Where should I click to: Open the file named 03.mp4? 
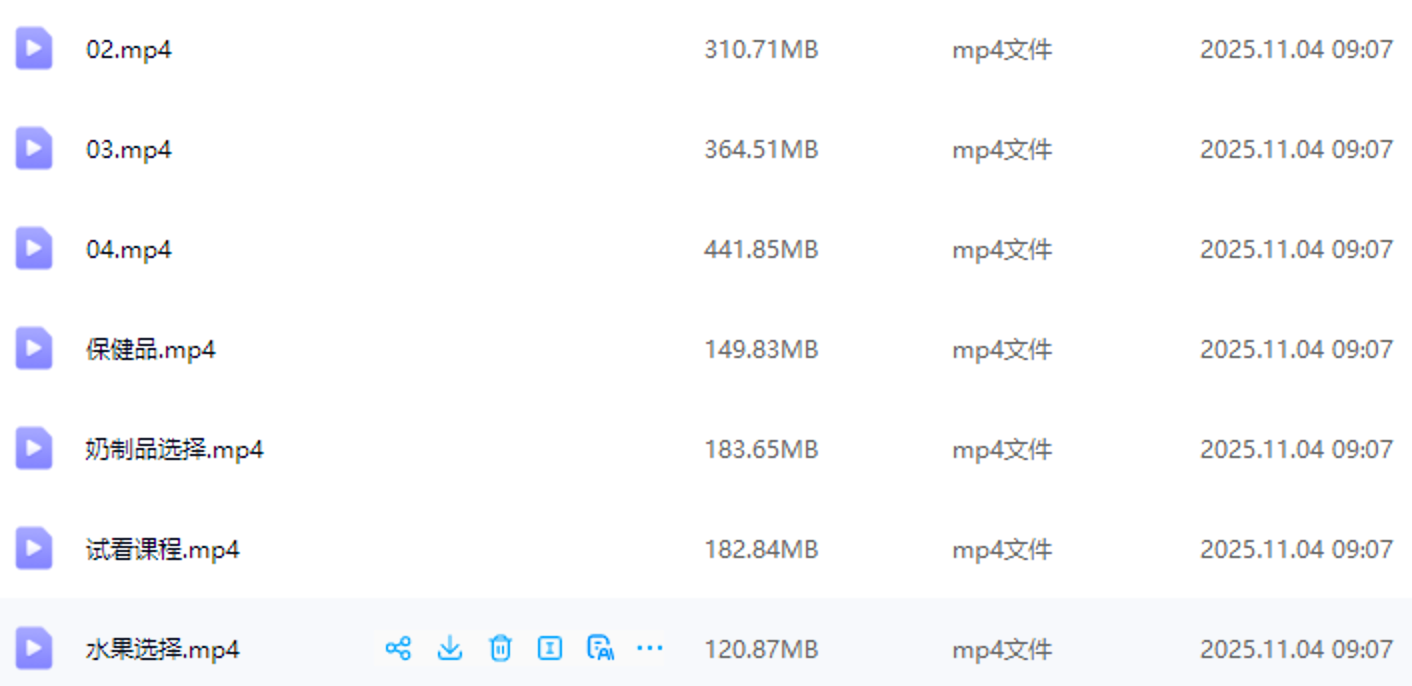[x=129, y=149]
